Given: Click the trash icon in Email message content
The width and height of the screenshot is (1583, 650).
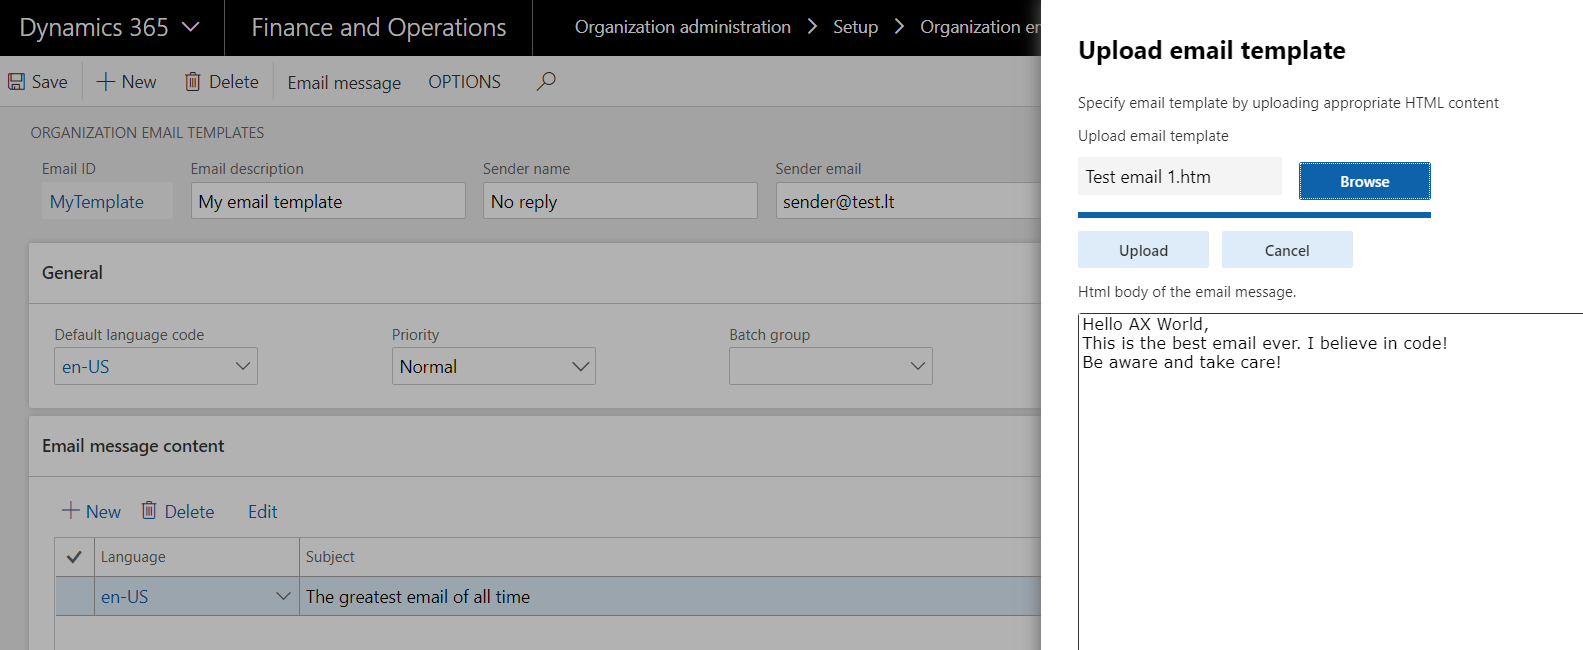Looking at the screenshot, I should click(149, 511).
